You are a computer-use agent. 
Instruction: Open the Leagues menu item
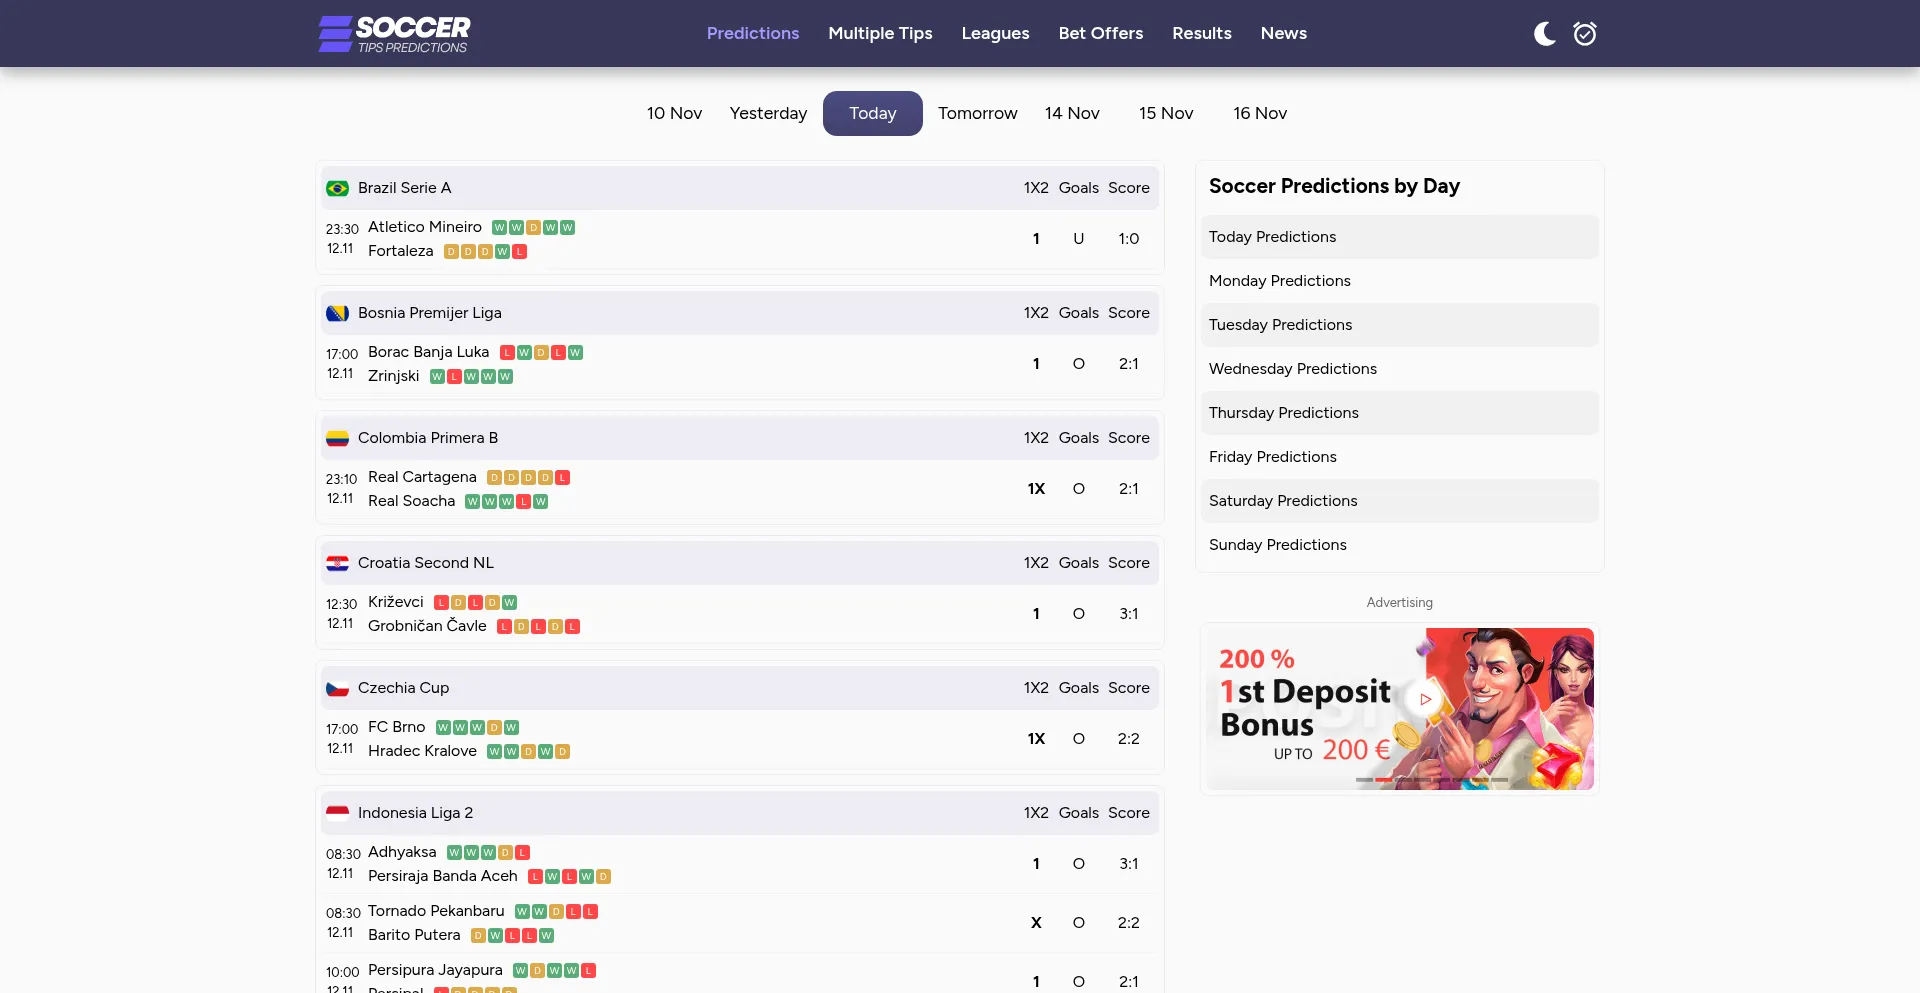pos(995,33)
